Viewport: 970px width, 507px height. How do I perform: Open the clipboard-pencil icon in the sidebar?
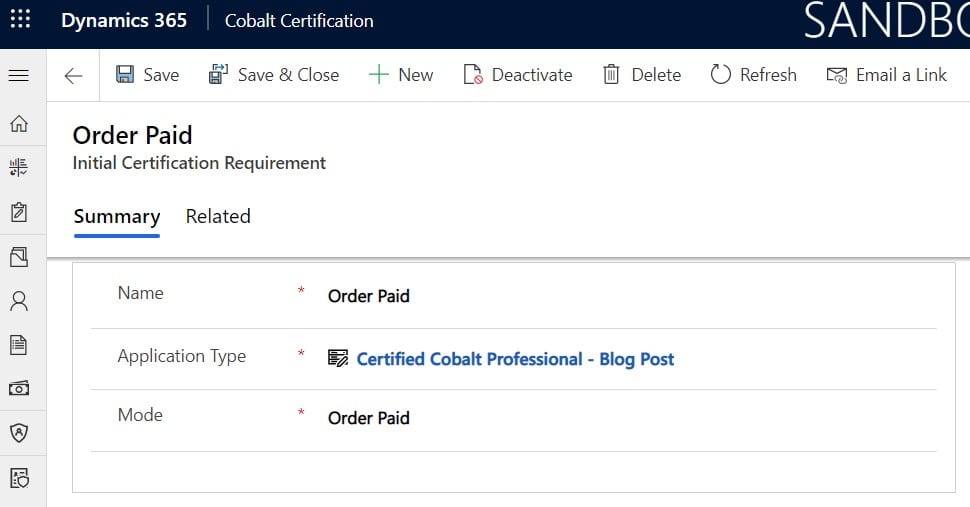19,212
